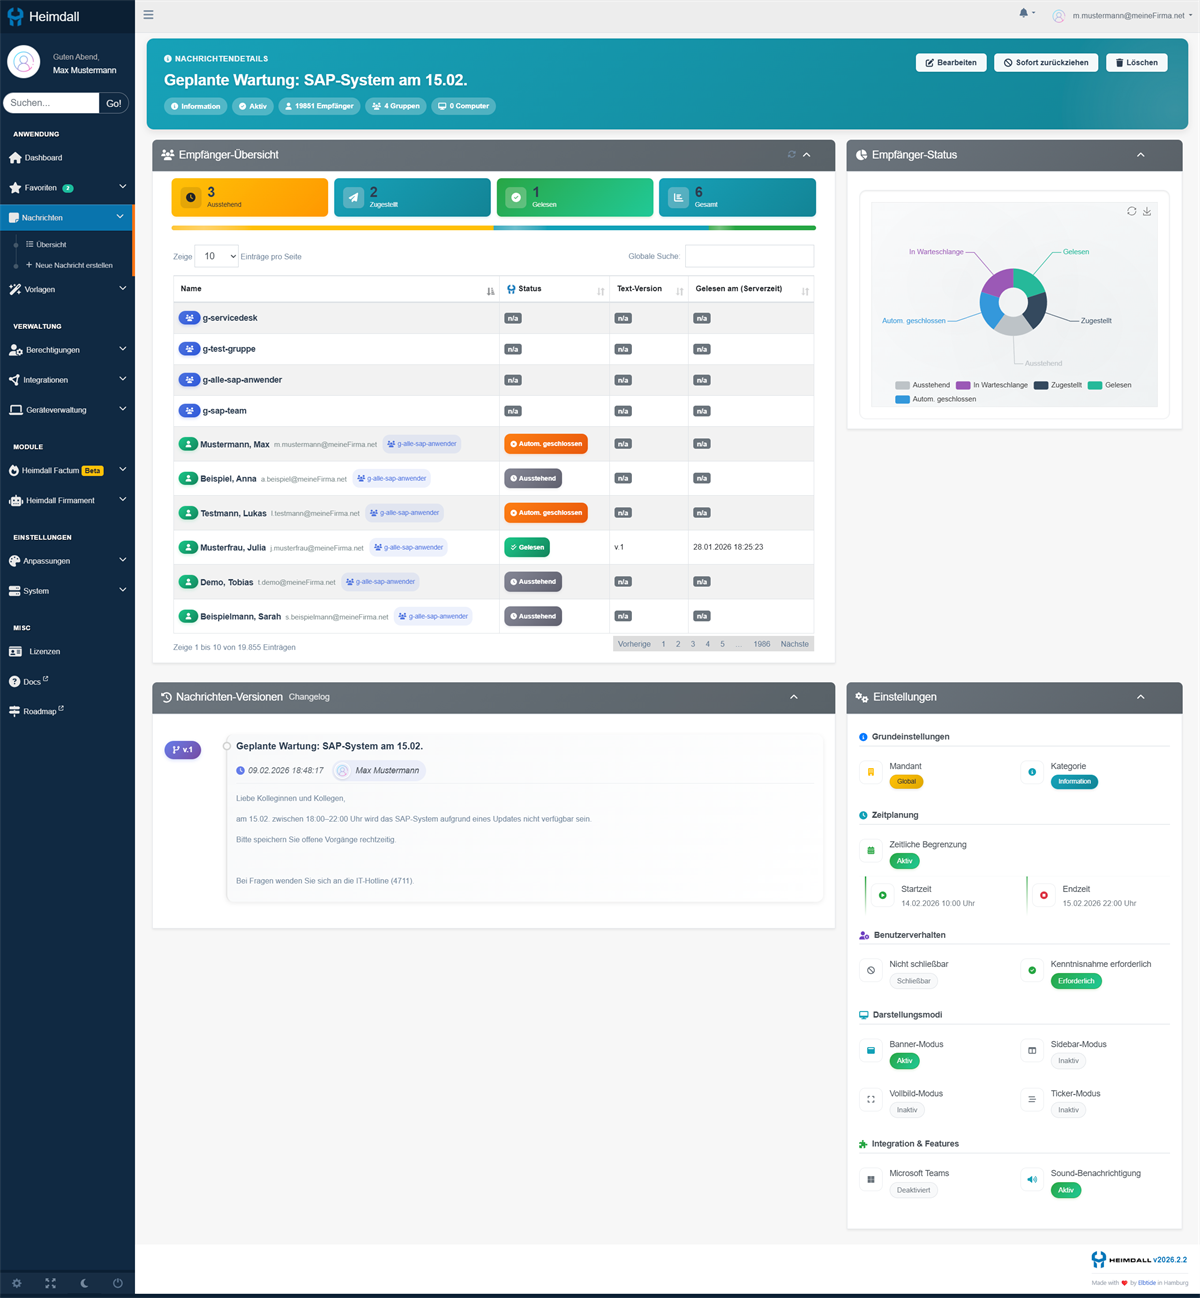Image resolution: width=1200 pixels, height=1298 pixels.
Task: Click green Gelesen donut segment
Action: tap(1029, 281)
